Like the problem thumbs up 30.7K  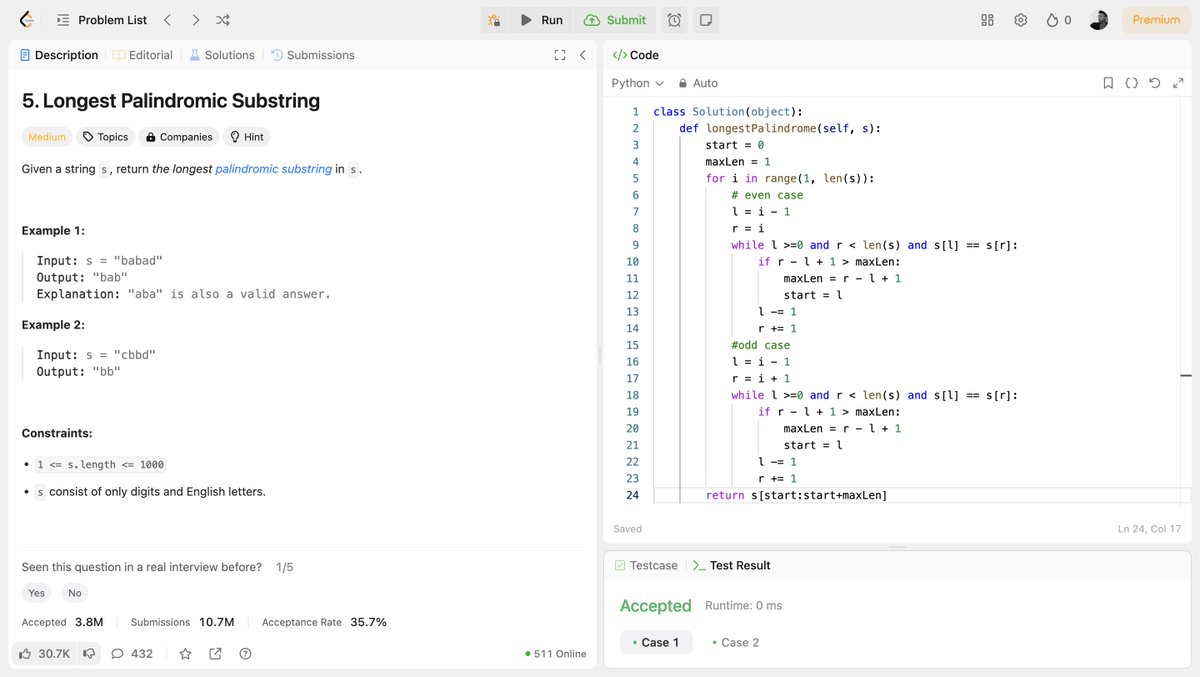44,654
